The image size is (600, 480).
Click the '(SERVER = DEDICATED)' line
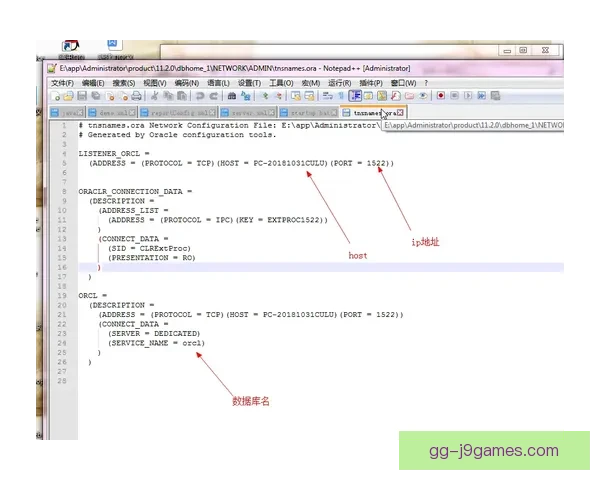click(x=154, y=333)
